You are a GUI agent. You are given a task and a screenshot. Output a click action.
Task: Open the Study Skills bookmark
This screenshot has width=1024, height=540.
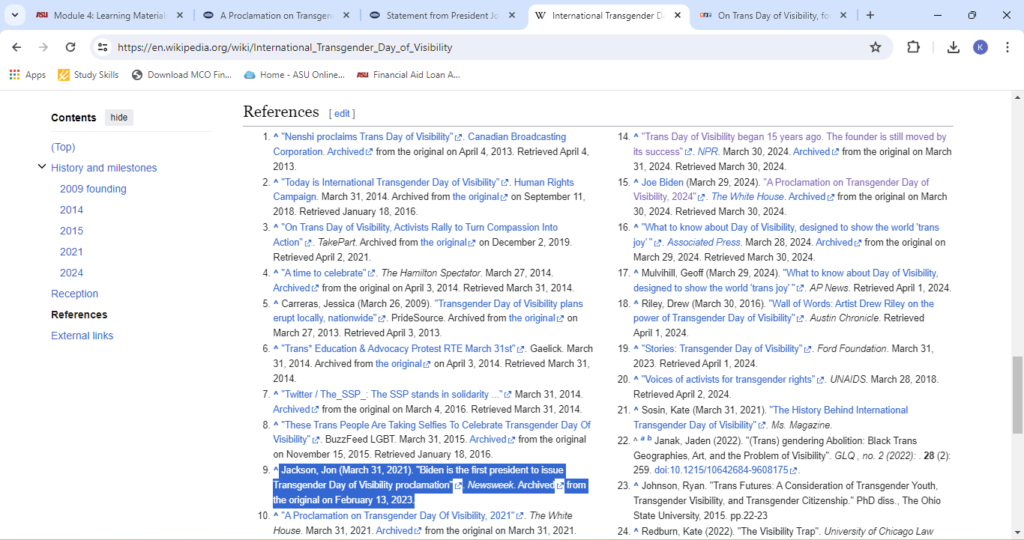point(88,75)
